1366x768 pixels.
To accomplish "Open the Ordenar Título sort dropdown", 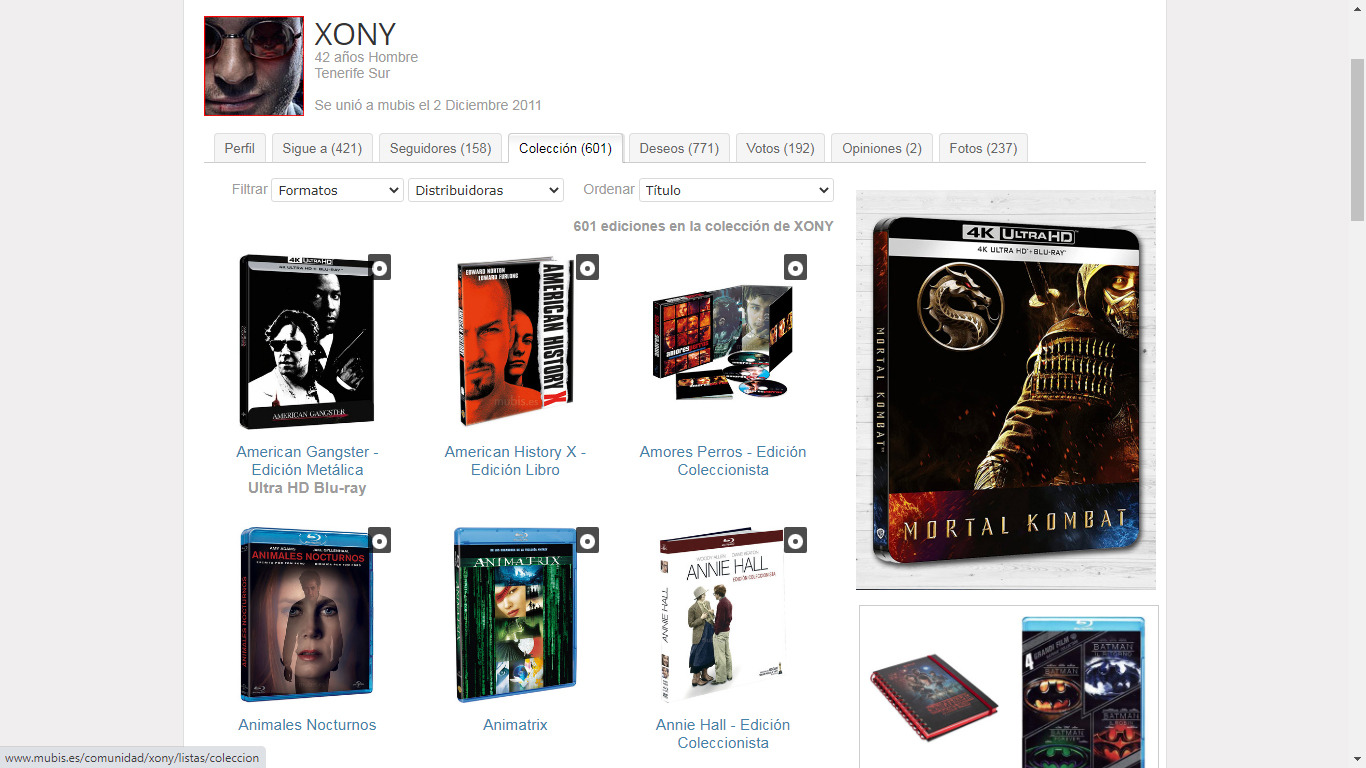I will 736,190.
